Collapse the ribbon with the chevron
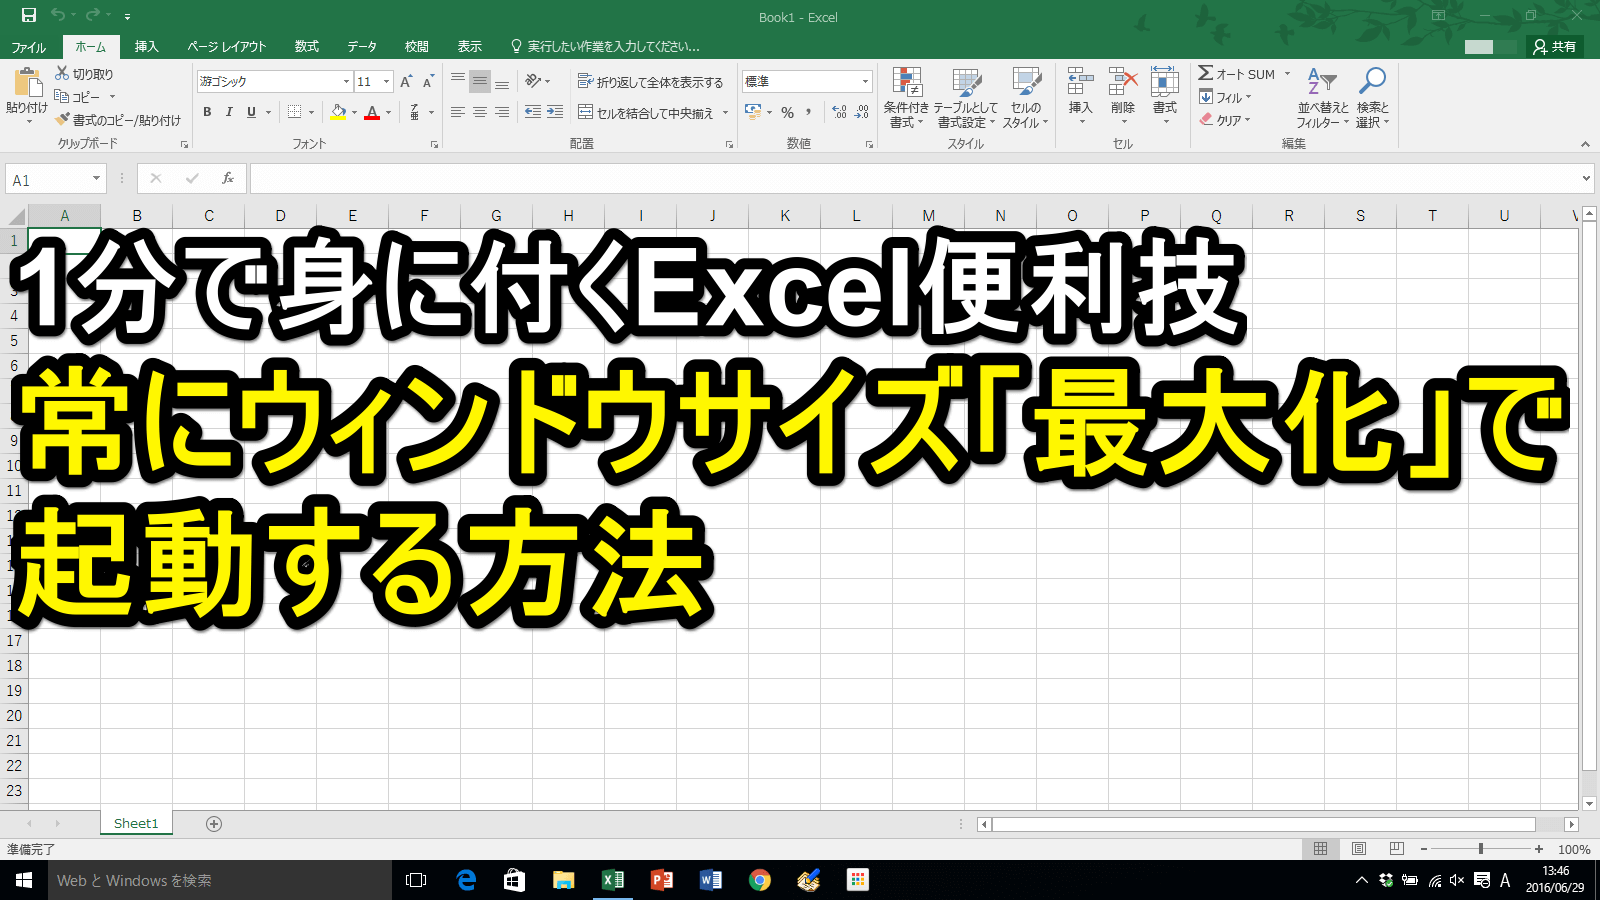This screenshot has height=900, width=1600. 1585,144
